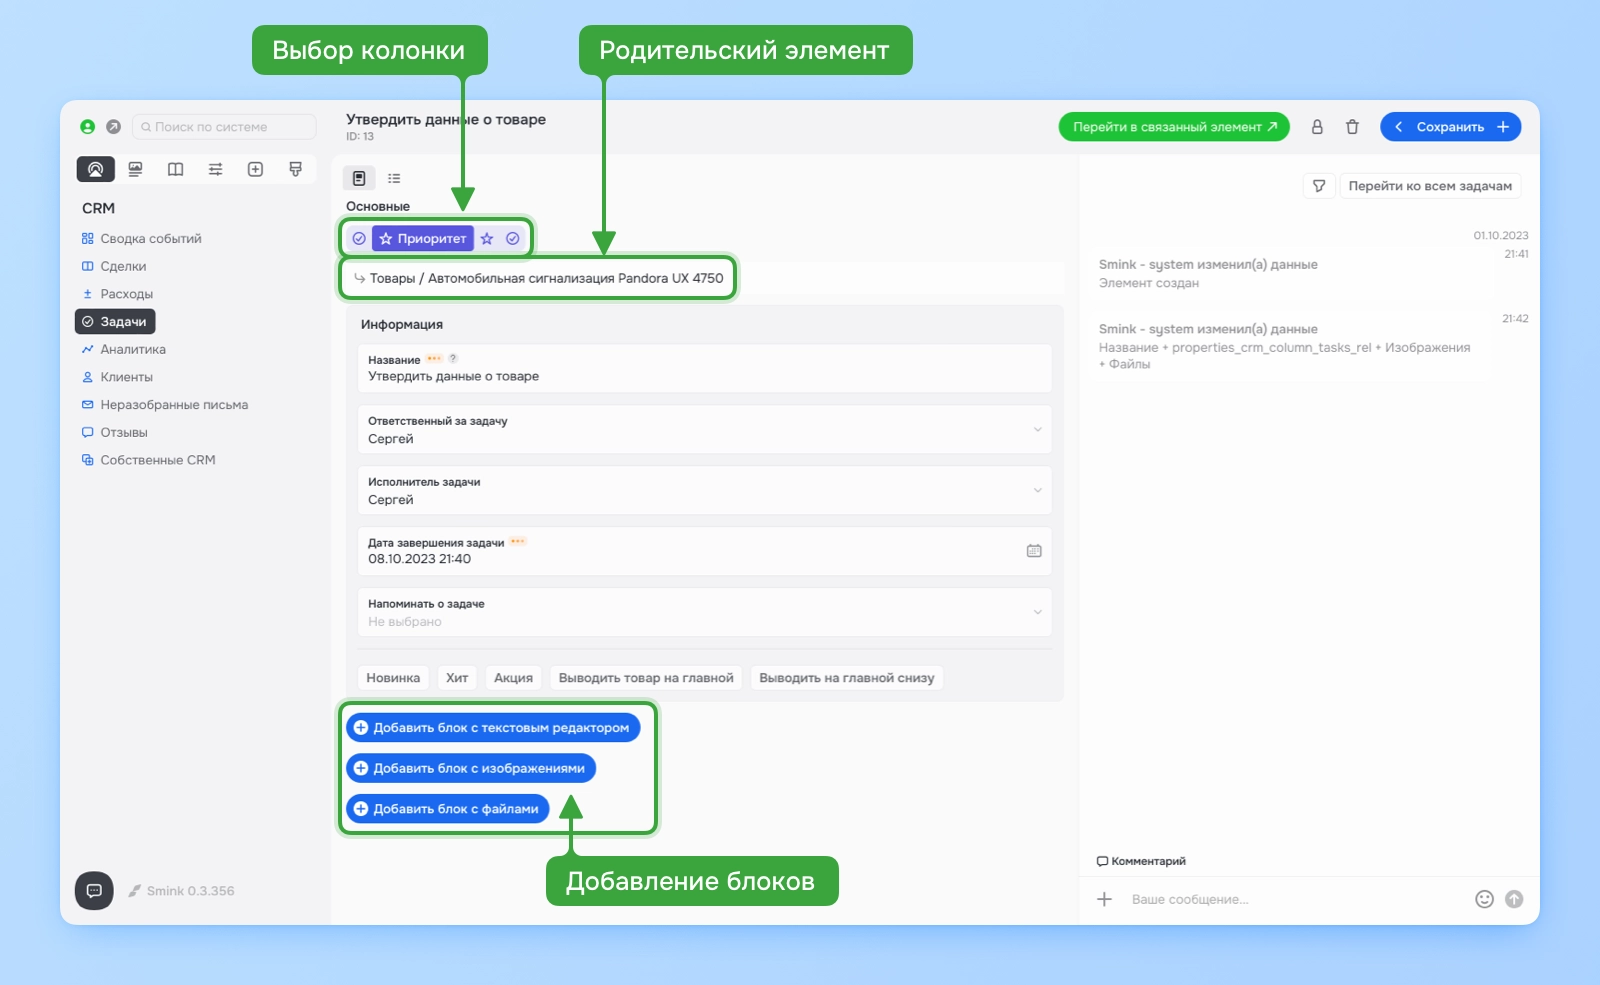Select the 'Приоритет' column chip
This screenshot has height=985, width=1600.
point(423,239)
